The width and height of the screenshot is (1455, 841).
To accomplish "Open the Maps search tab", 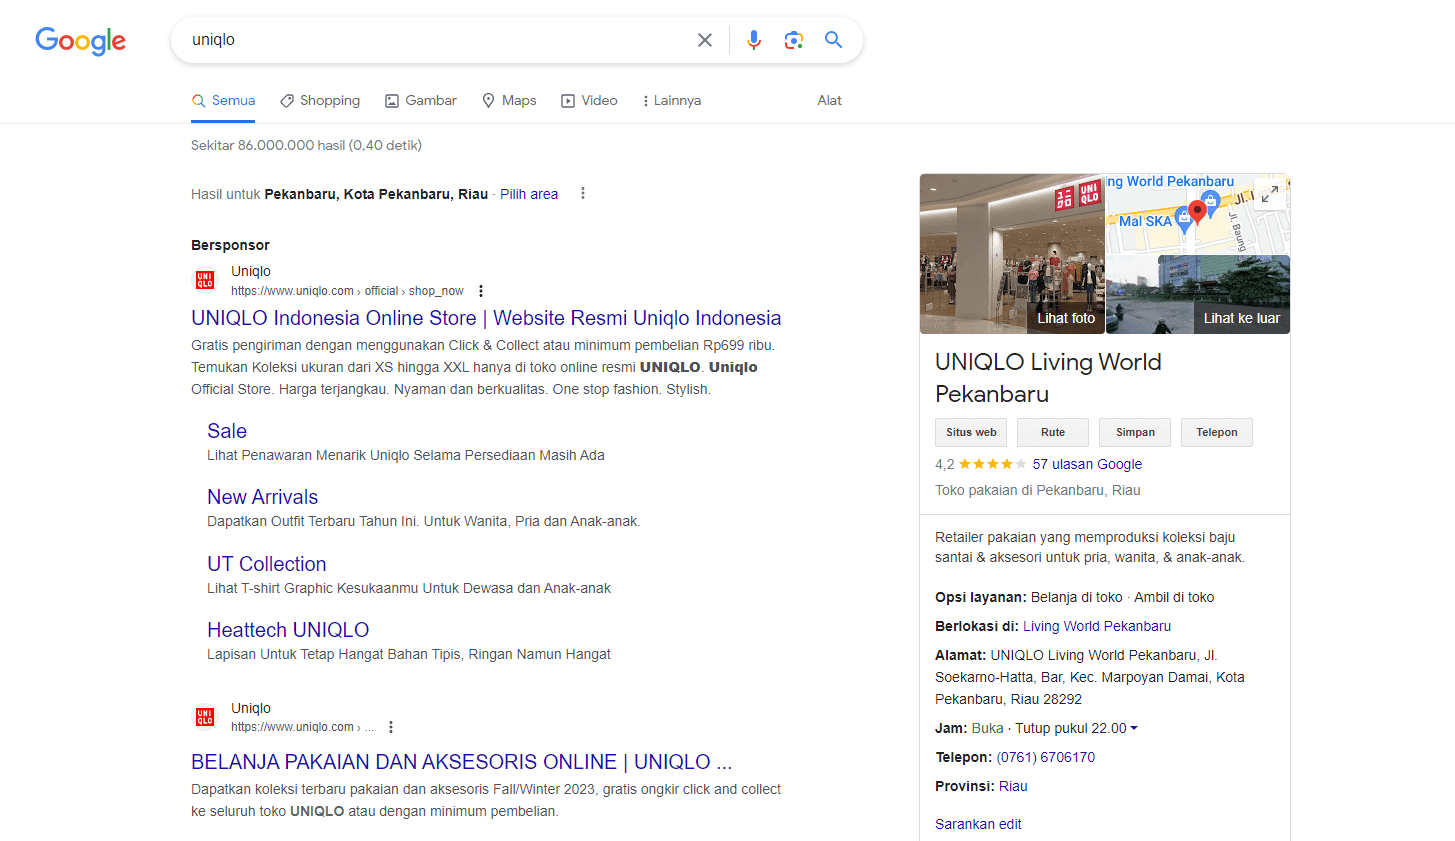I will [509, 101].
